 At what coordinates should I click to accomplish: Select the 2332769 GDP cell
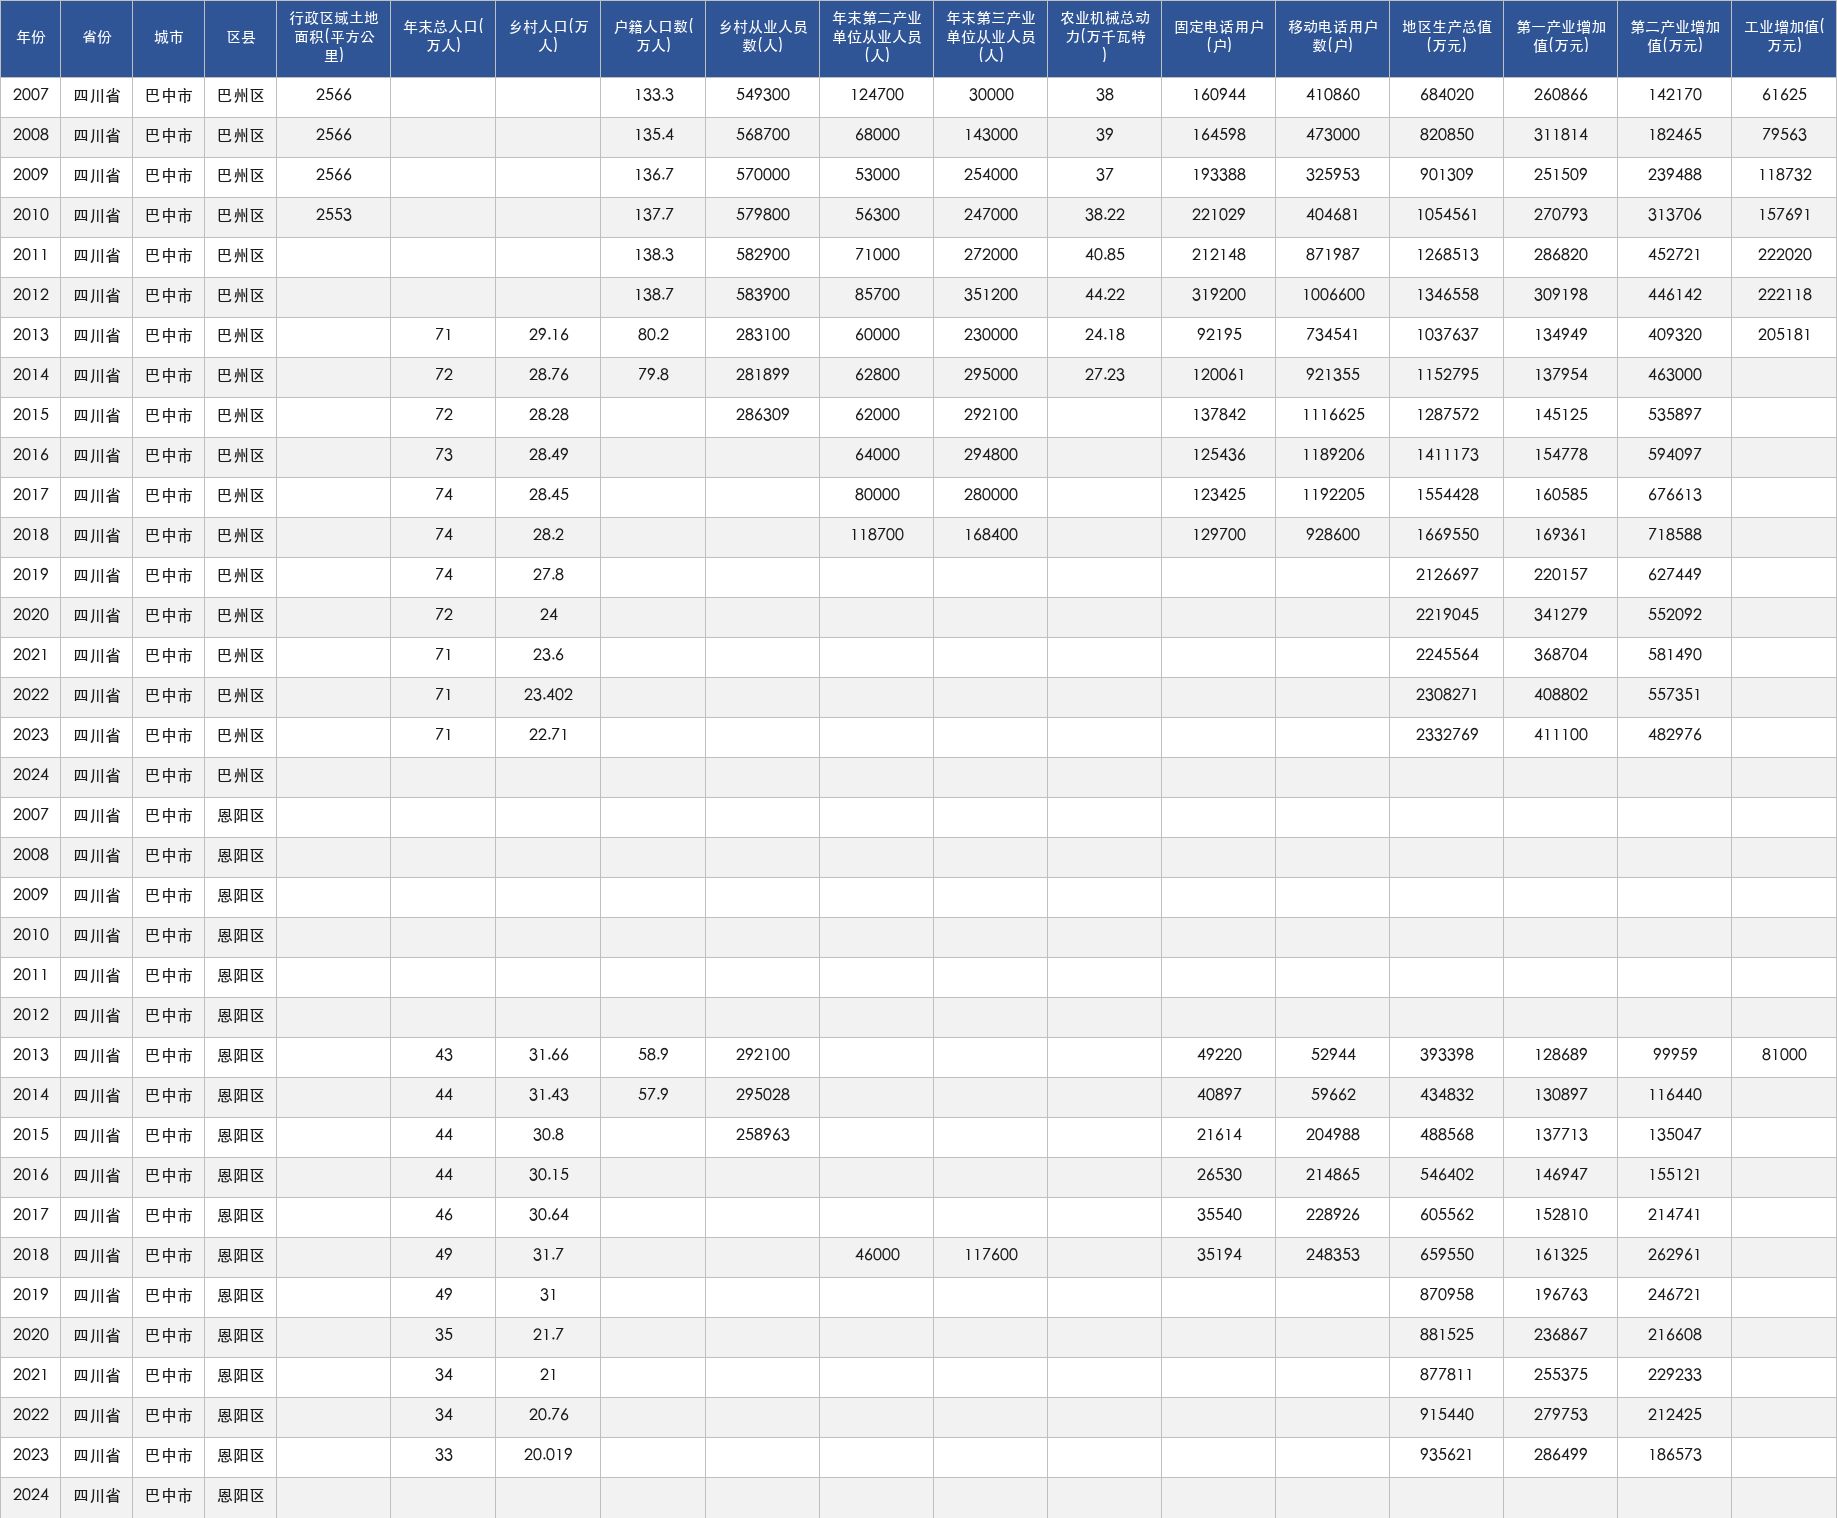(1446, 736)
